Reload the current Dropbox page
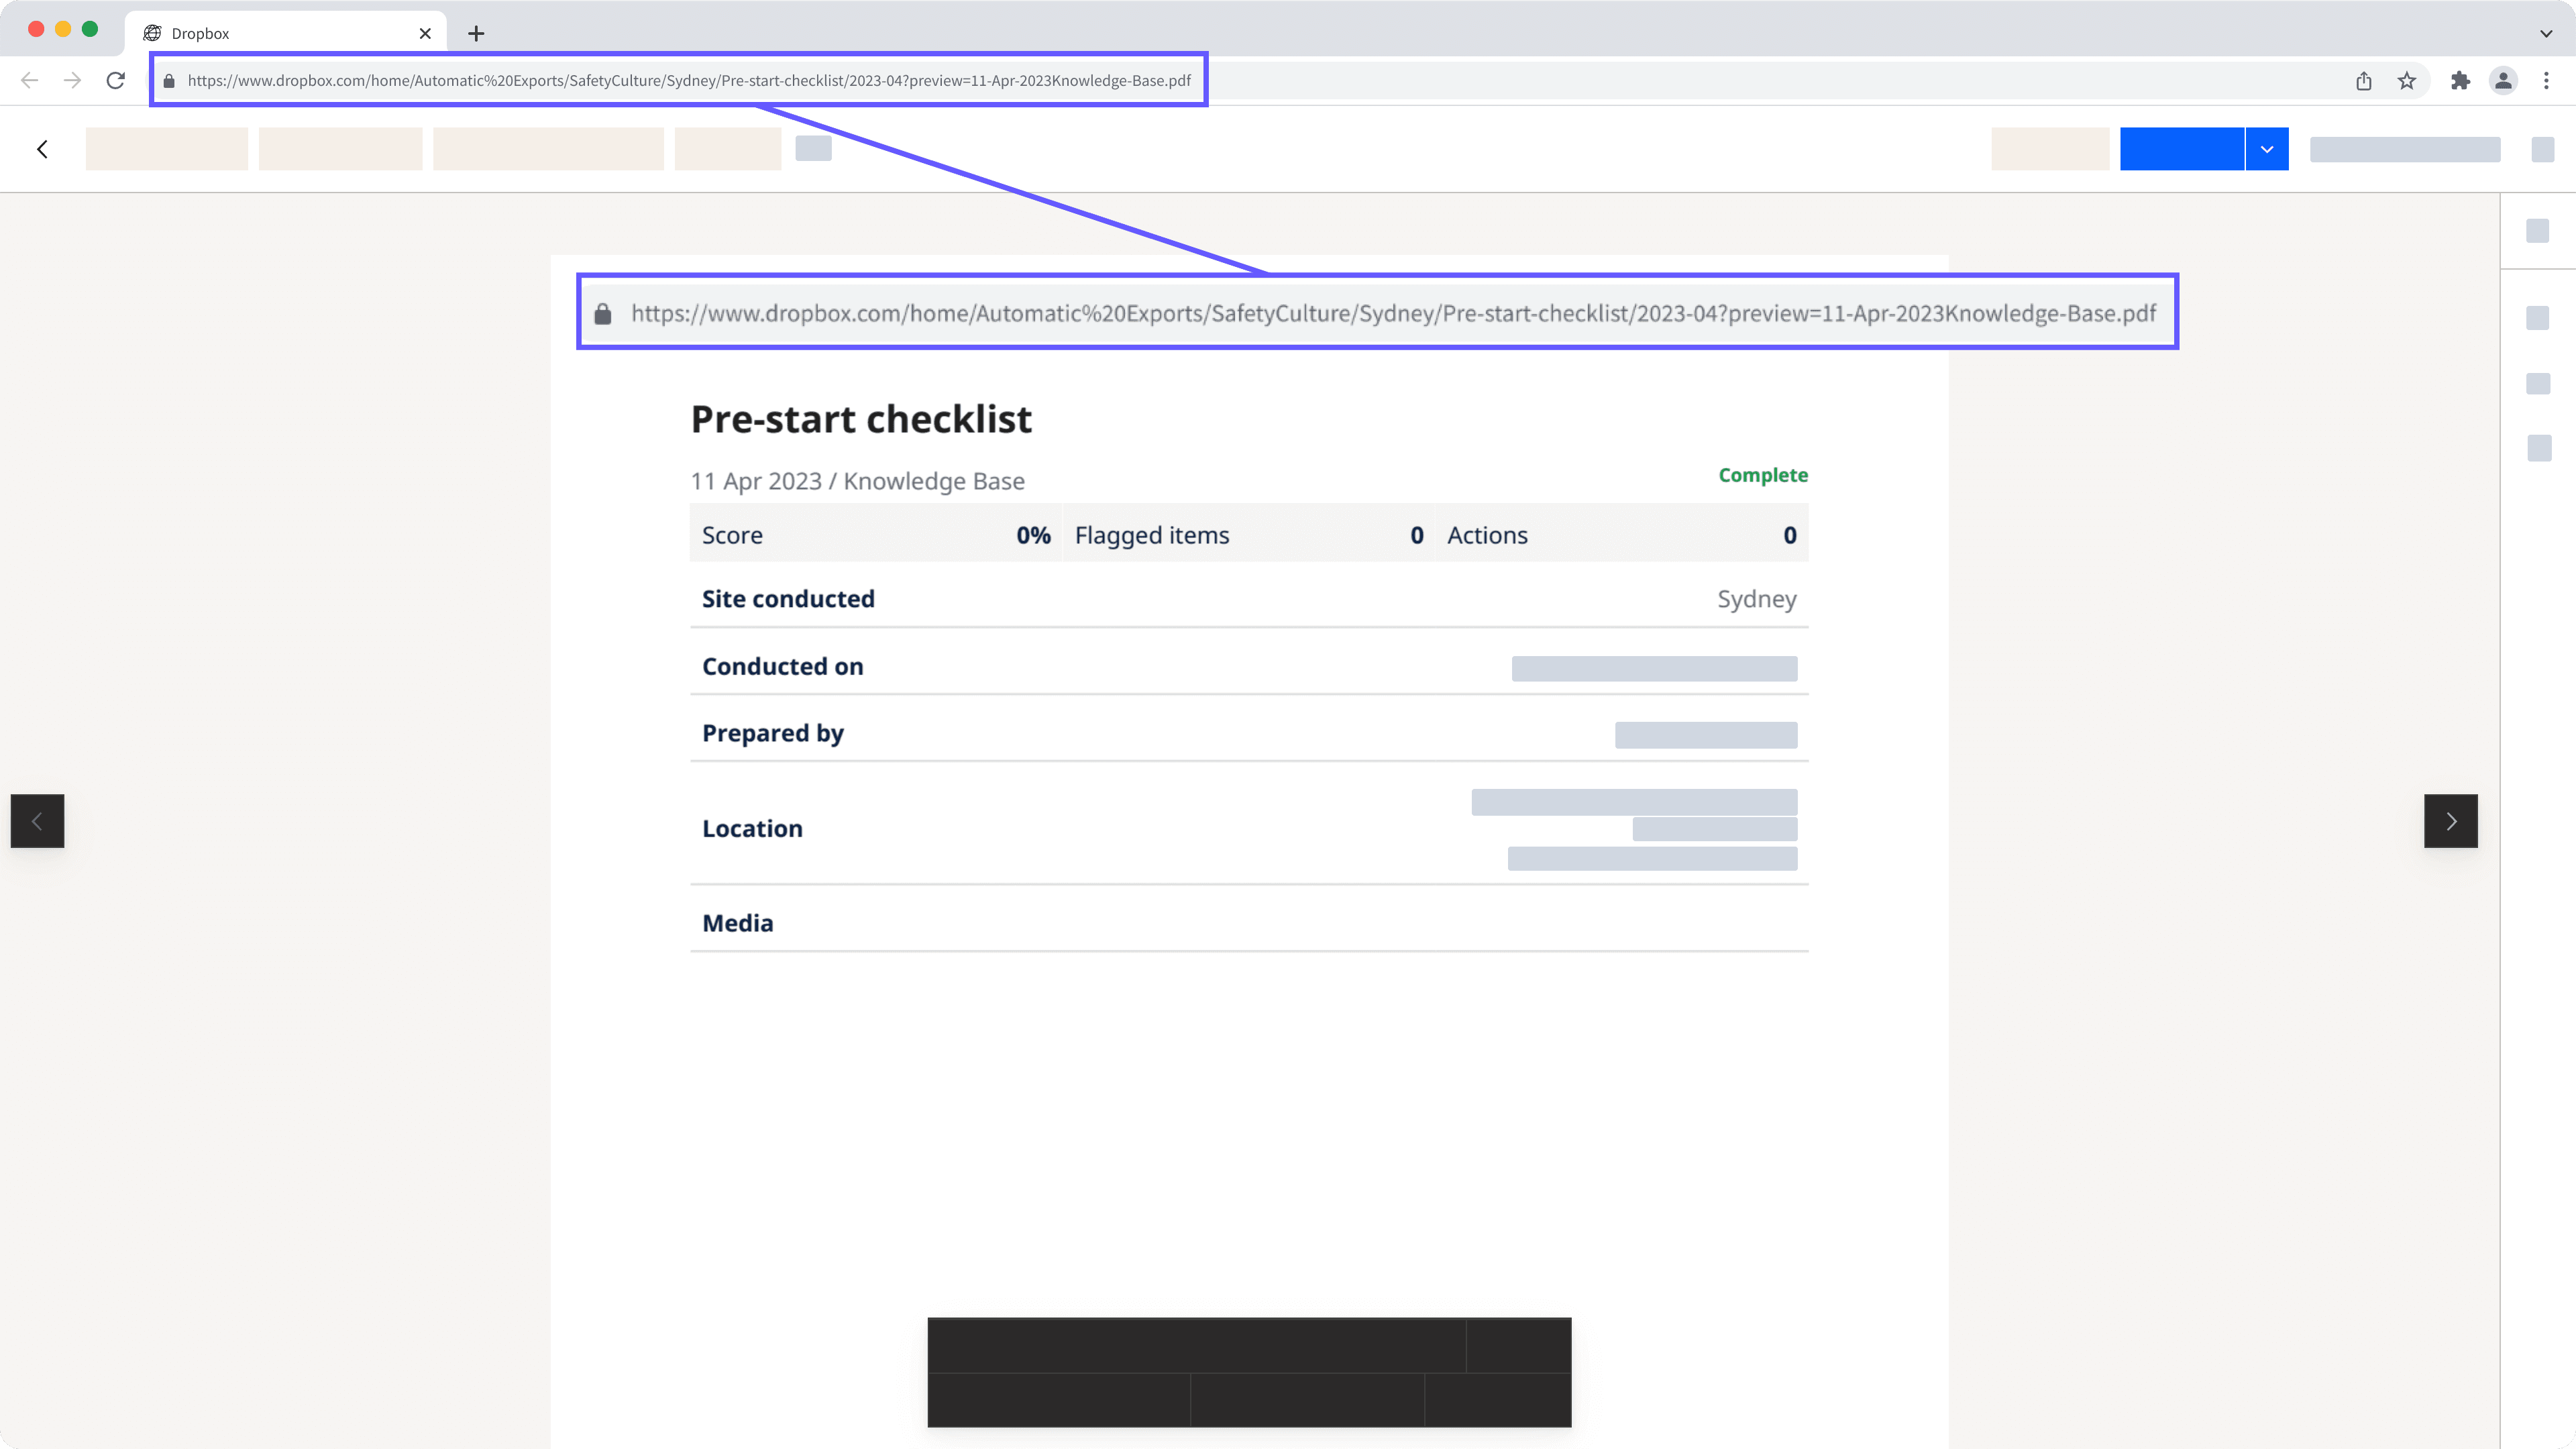This screenshot has height=1449, width=2576. point(116,80)
